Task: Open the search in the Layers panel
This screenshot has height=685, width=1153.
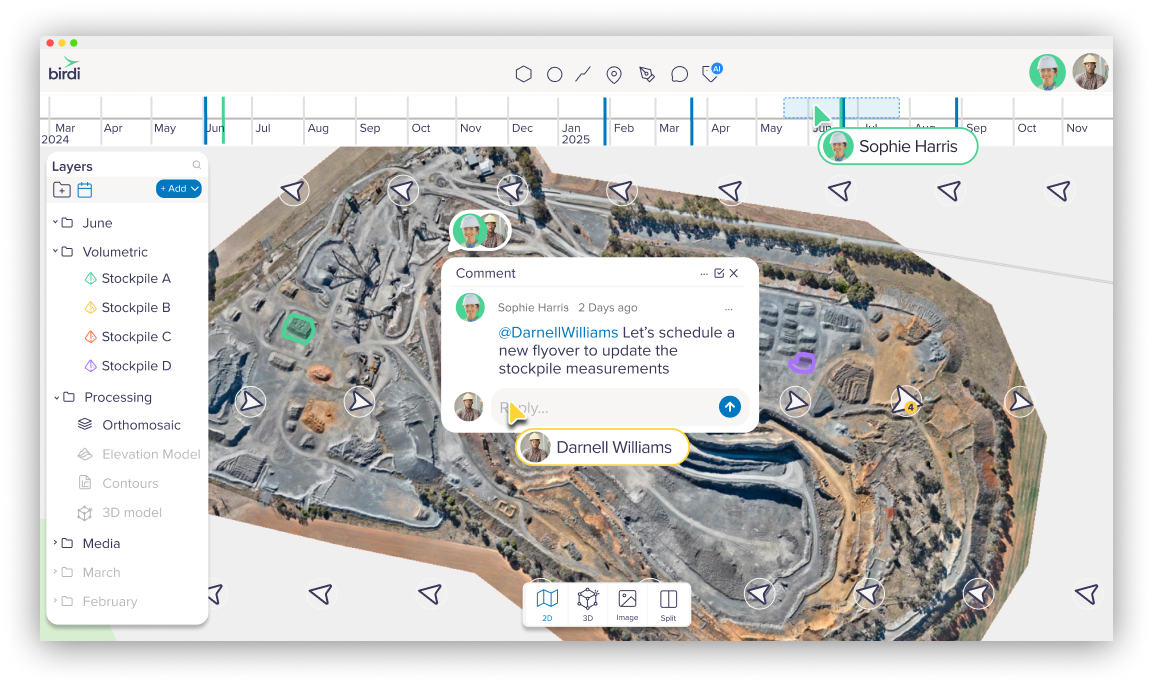Action: pos(196,165)
